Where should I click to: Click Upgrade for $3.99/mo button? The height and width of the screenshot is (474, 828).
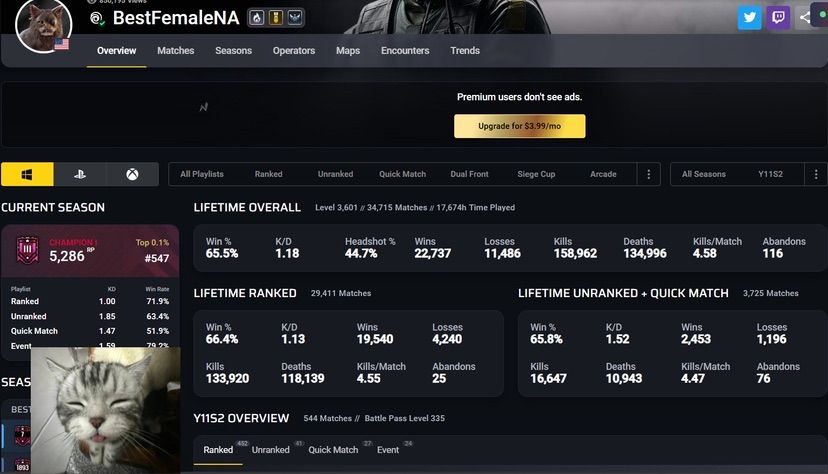520,126
